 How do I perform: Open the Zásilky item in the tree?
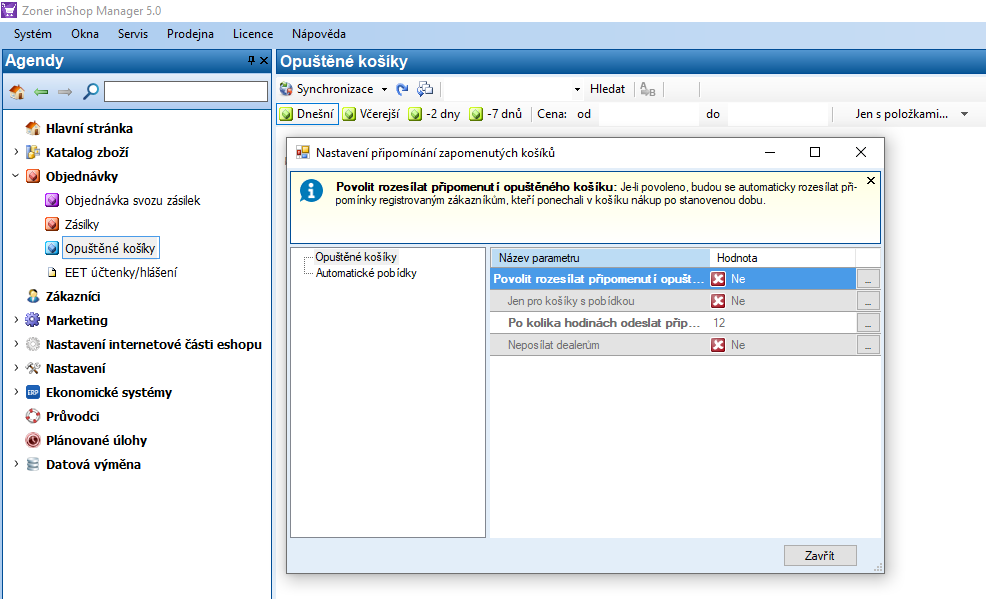[x=81, y=224]
